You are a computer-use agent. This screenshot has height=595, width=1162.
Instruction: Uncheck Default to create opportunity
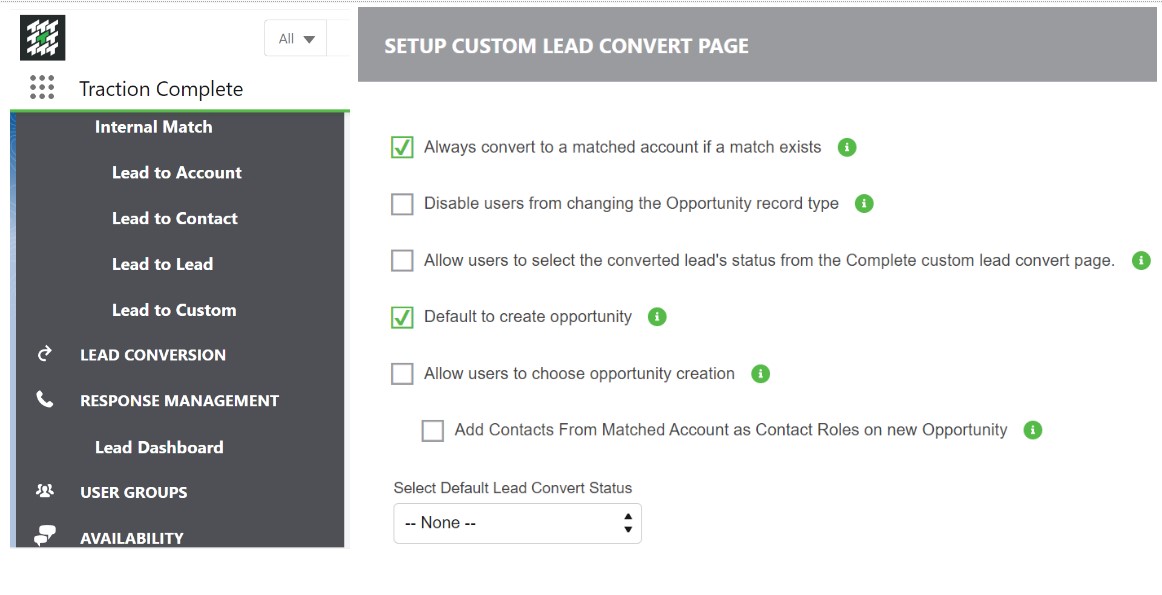(402, 317)
